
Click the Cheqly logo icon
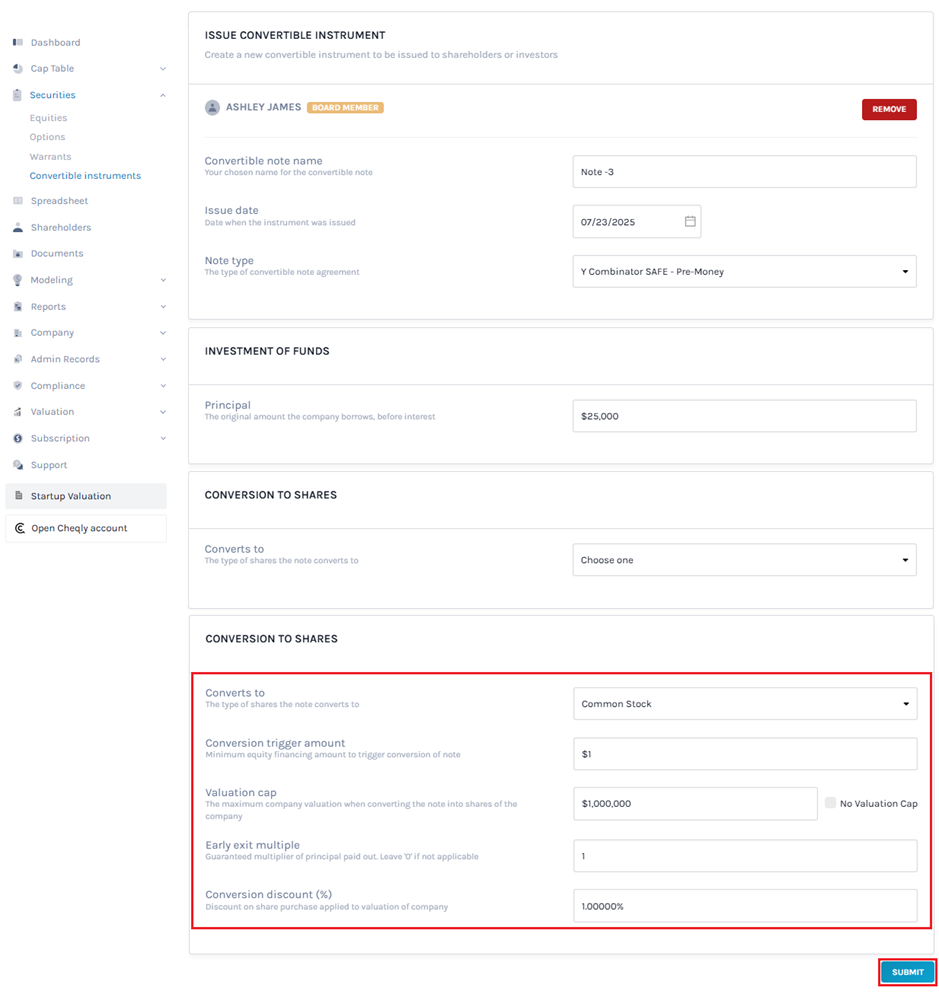pyautogui.click(x=20, y=528)
